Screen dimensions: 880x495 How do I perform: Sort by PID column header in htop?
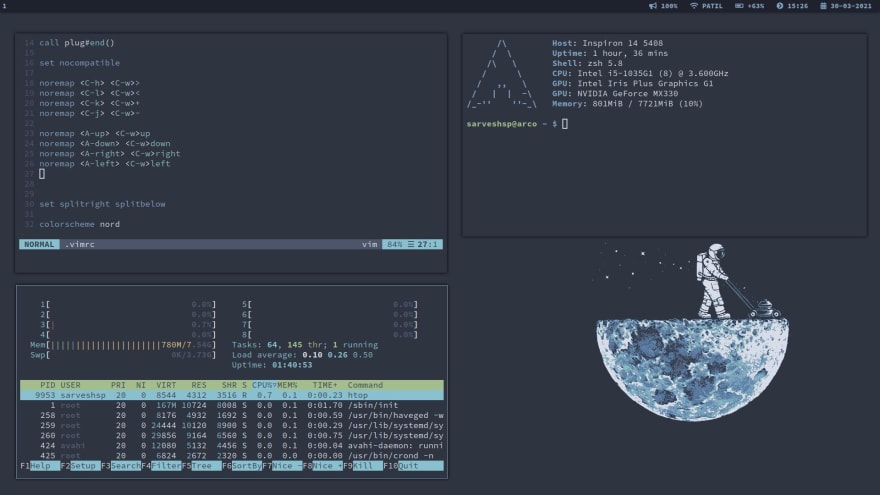(x=48, y=385)
